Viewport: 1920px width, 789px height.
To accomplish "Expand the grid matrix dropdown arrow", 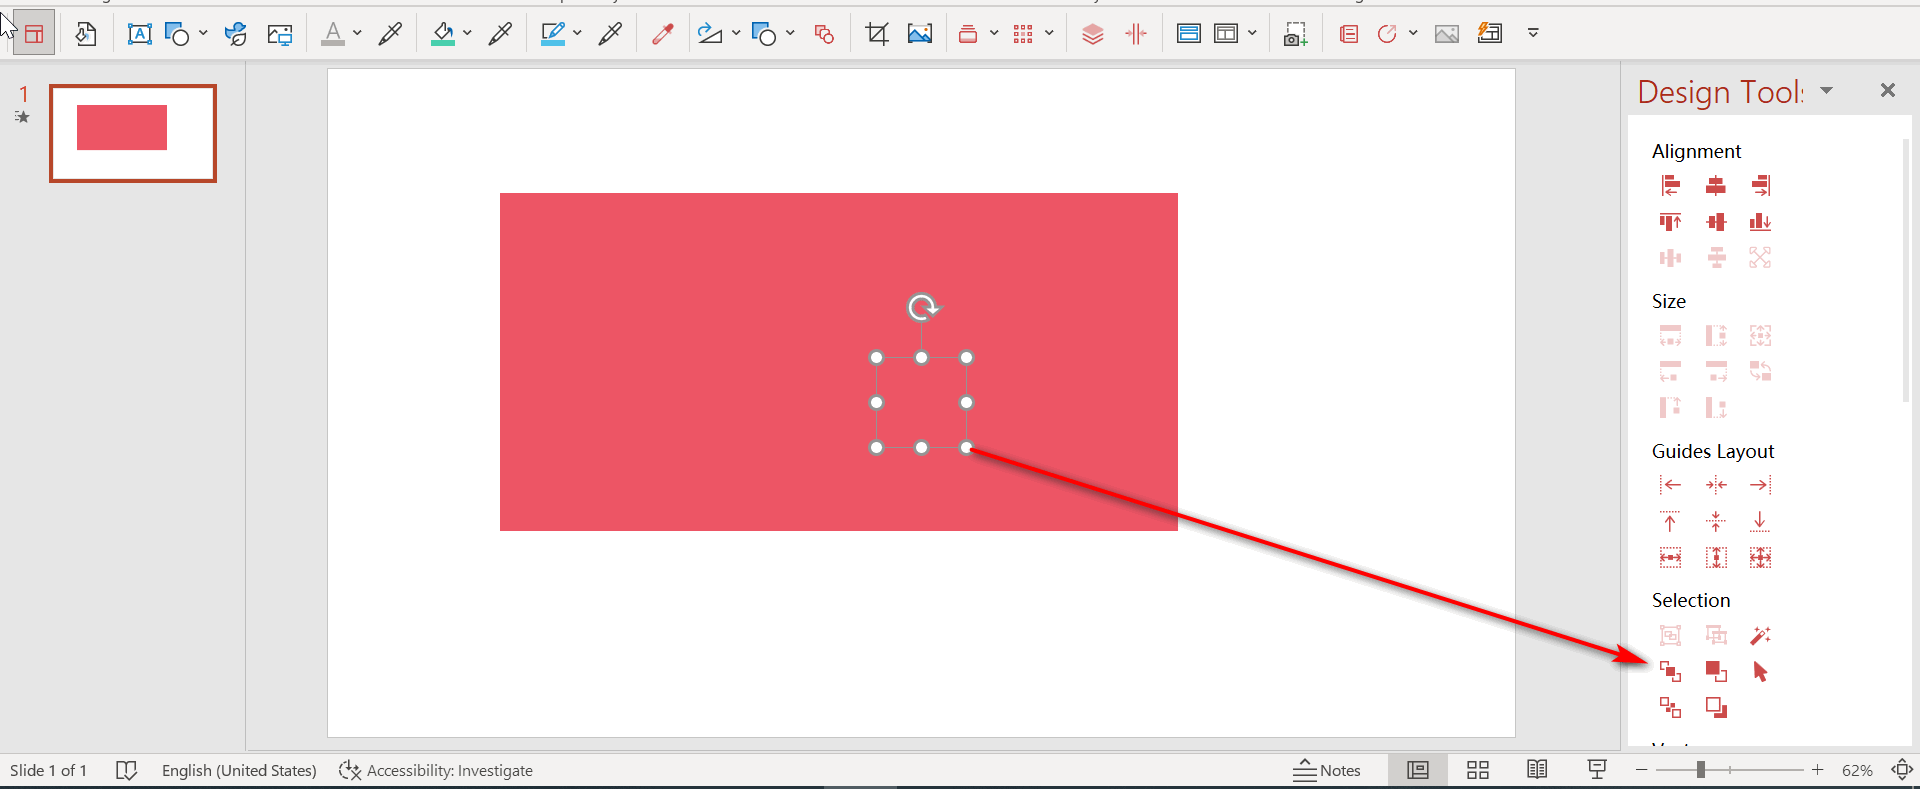I will (1049, 33).
